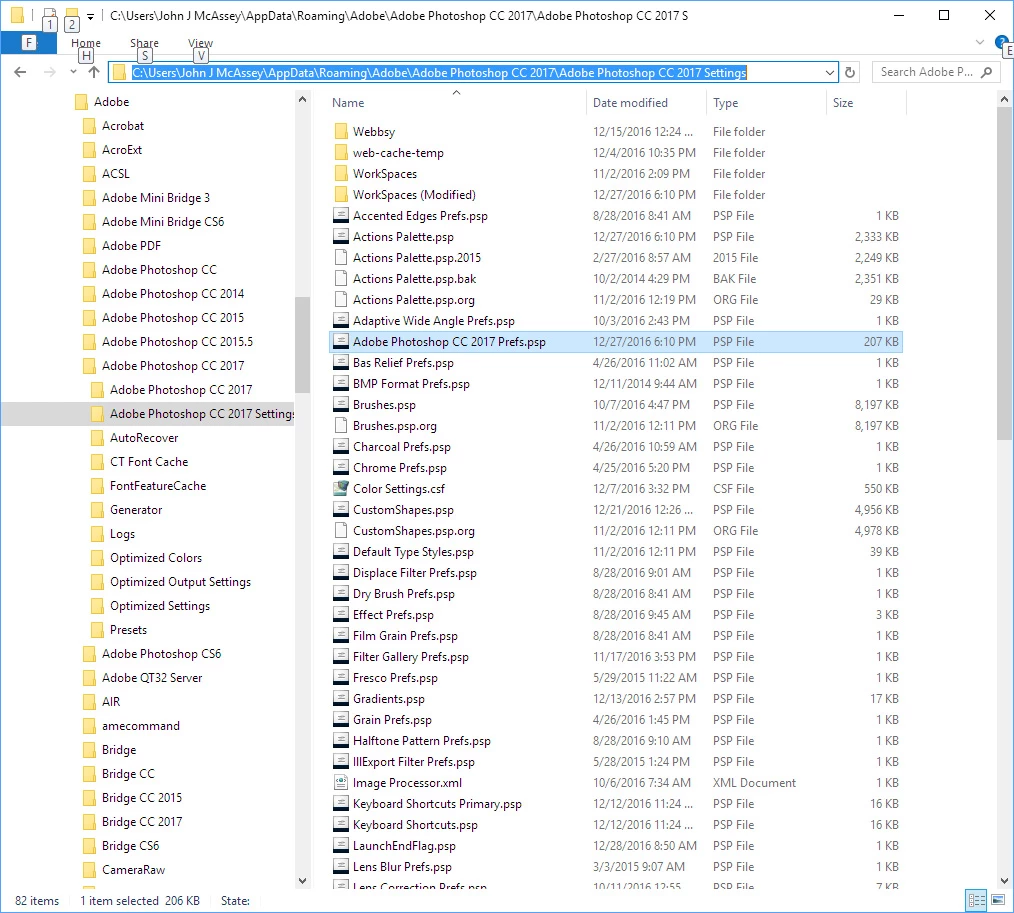Click the Search Adobe P... box

[x=934, y=72]
